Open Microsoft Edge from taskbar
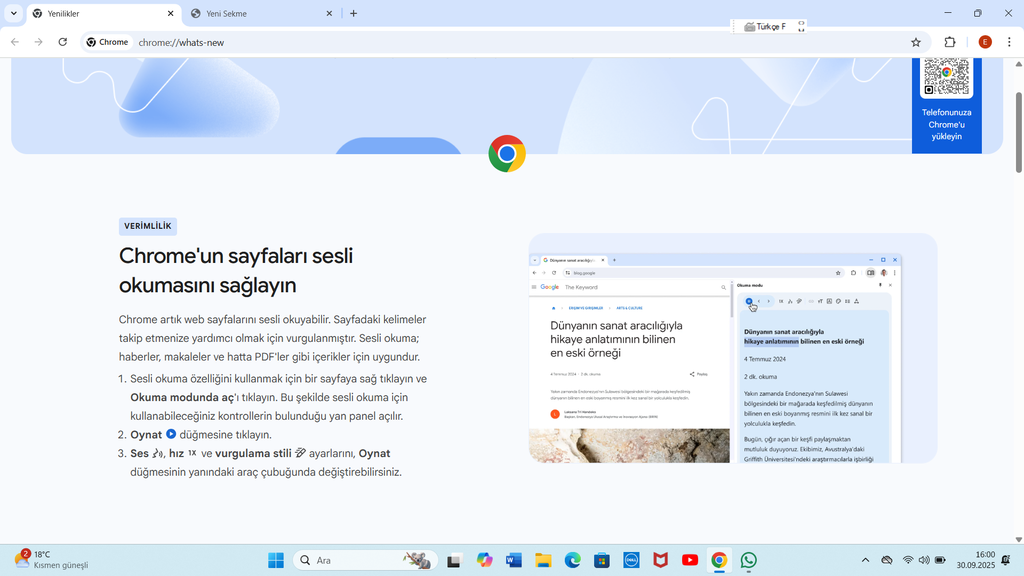This screenshot has height=576, width=1024. pyautogui.click(x=573, y=560)
